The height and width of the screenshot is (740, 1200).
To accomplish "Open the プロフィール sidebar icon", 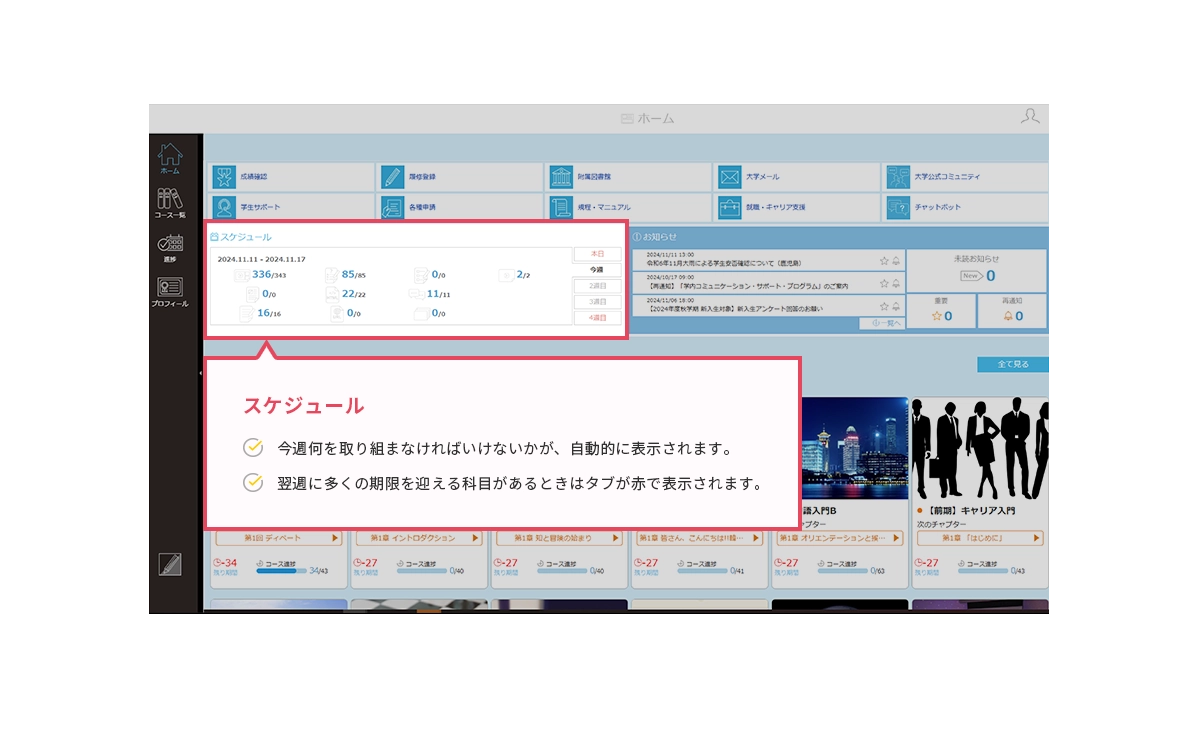I will point(170,291).
